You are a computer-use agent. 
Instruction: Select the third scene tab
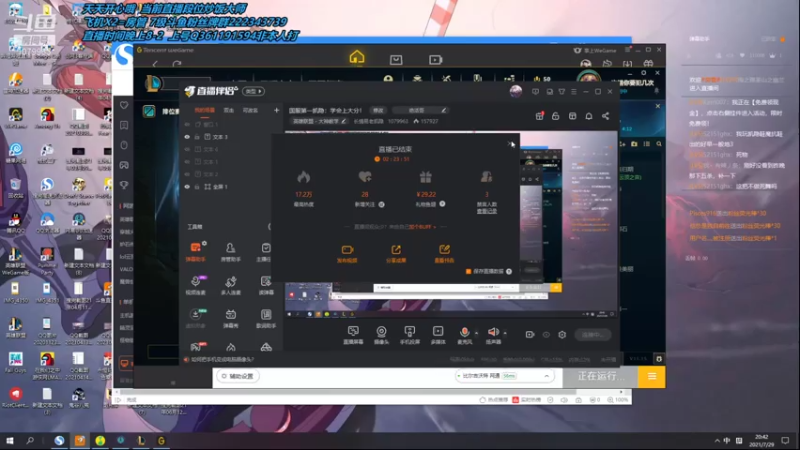click(250, 110)
